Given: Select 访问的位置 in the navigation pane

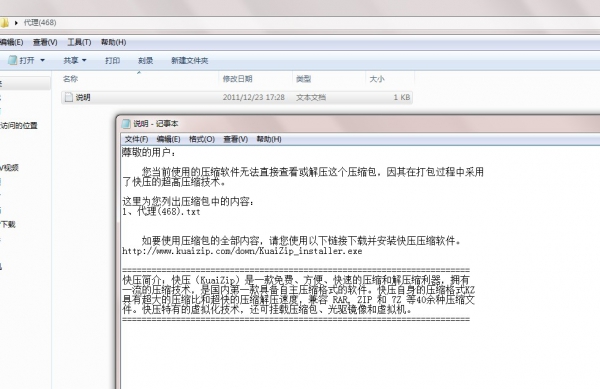Looking at the screenshot, I should coord(19,126).
